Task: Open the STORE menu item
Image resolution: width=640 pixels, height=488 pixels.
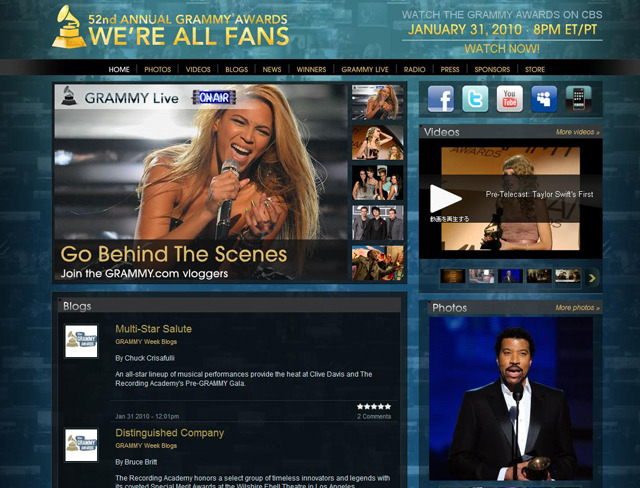Action: point(535,69)
